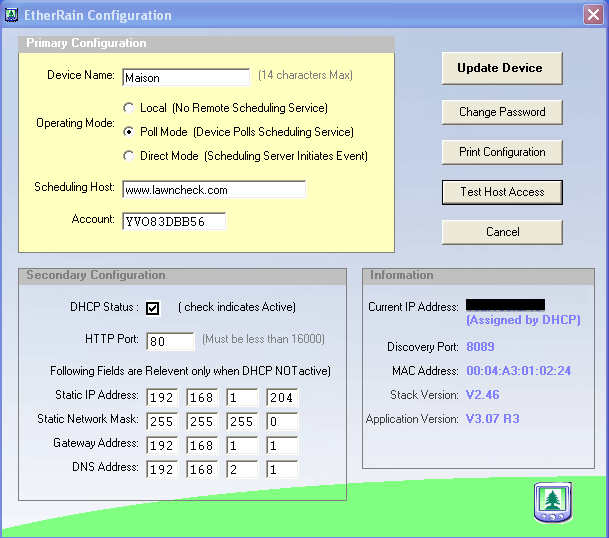The height and width of the screenshot is (538, 609).
Task: Click Static IP Address second octet field
Action: (202, 397)
